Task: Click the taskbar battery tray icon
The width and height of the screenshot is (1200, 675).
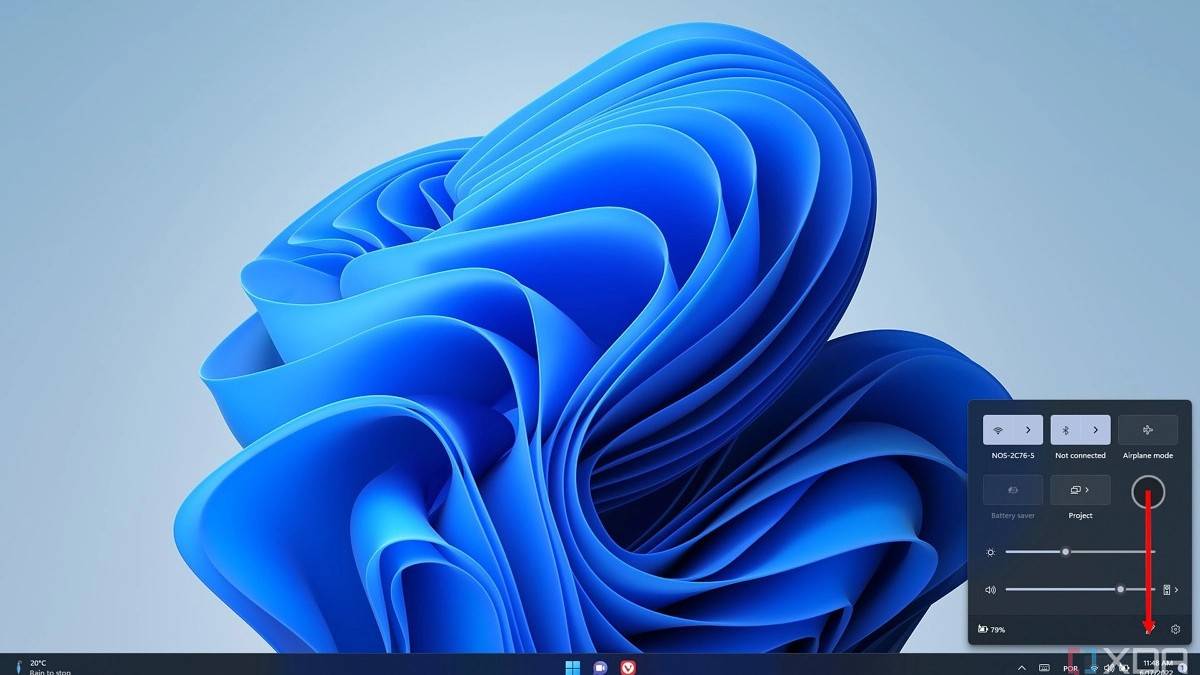Action: [x=1125, y=667]
